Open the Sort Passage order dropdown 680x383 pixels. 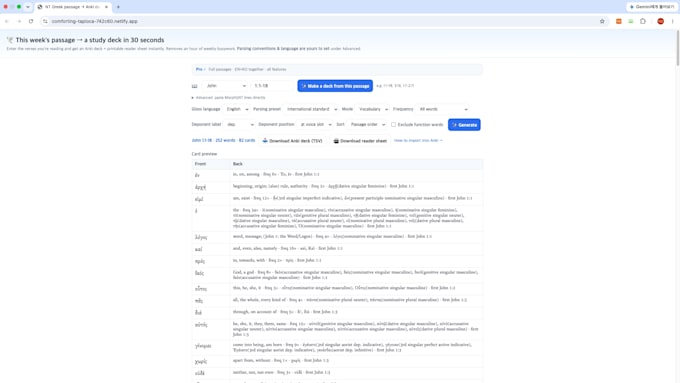click(367, 124)
